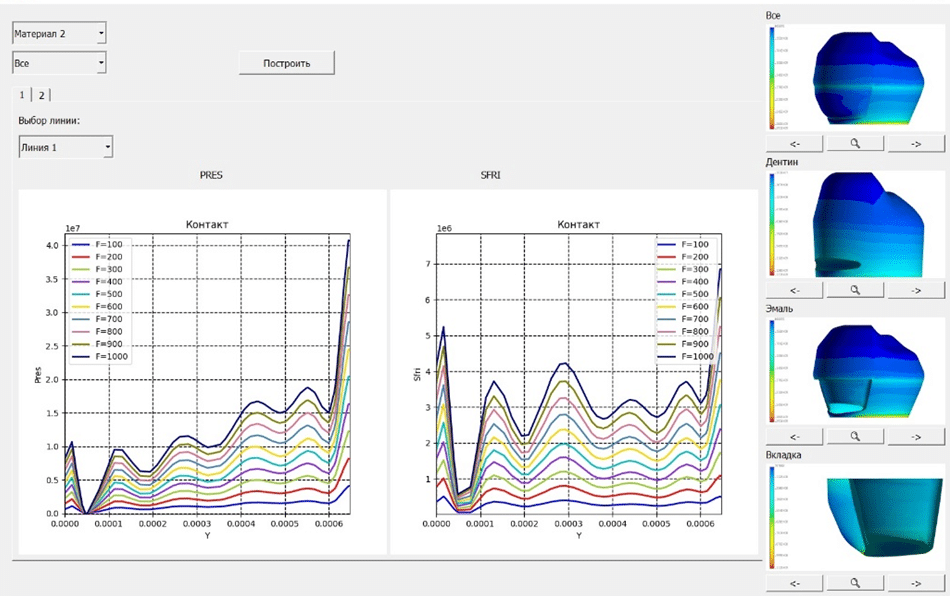
Task: Show previous Эмаль image with left arrow
Action: tap(795, 436)
